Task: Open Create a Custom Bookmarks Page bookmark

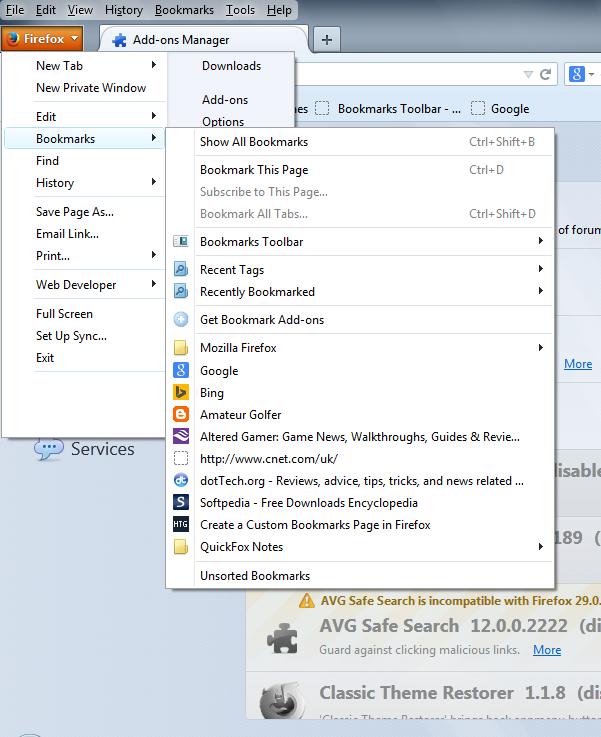Action: point(359,525)
